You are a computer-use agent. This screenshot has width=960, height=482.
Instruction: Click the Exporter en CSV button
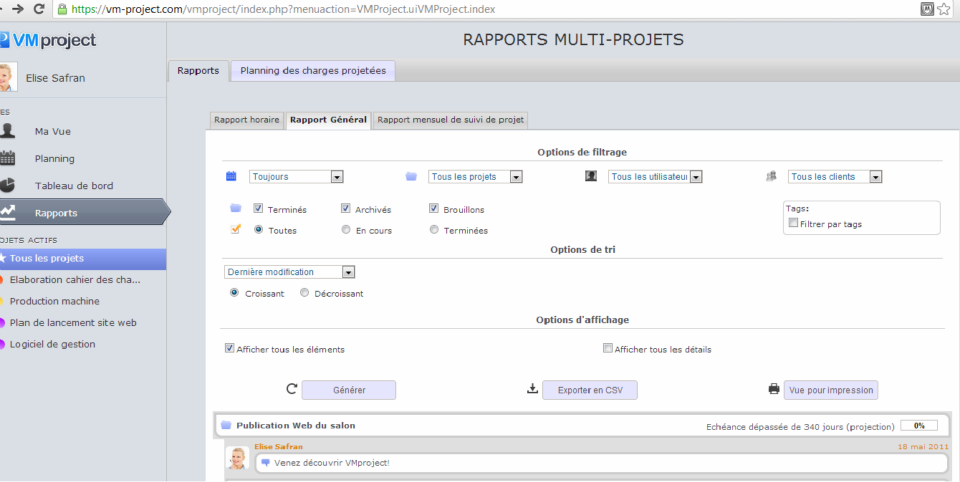[590, 390]
